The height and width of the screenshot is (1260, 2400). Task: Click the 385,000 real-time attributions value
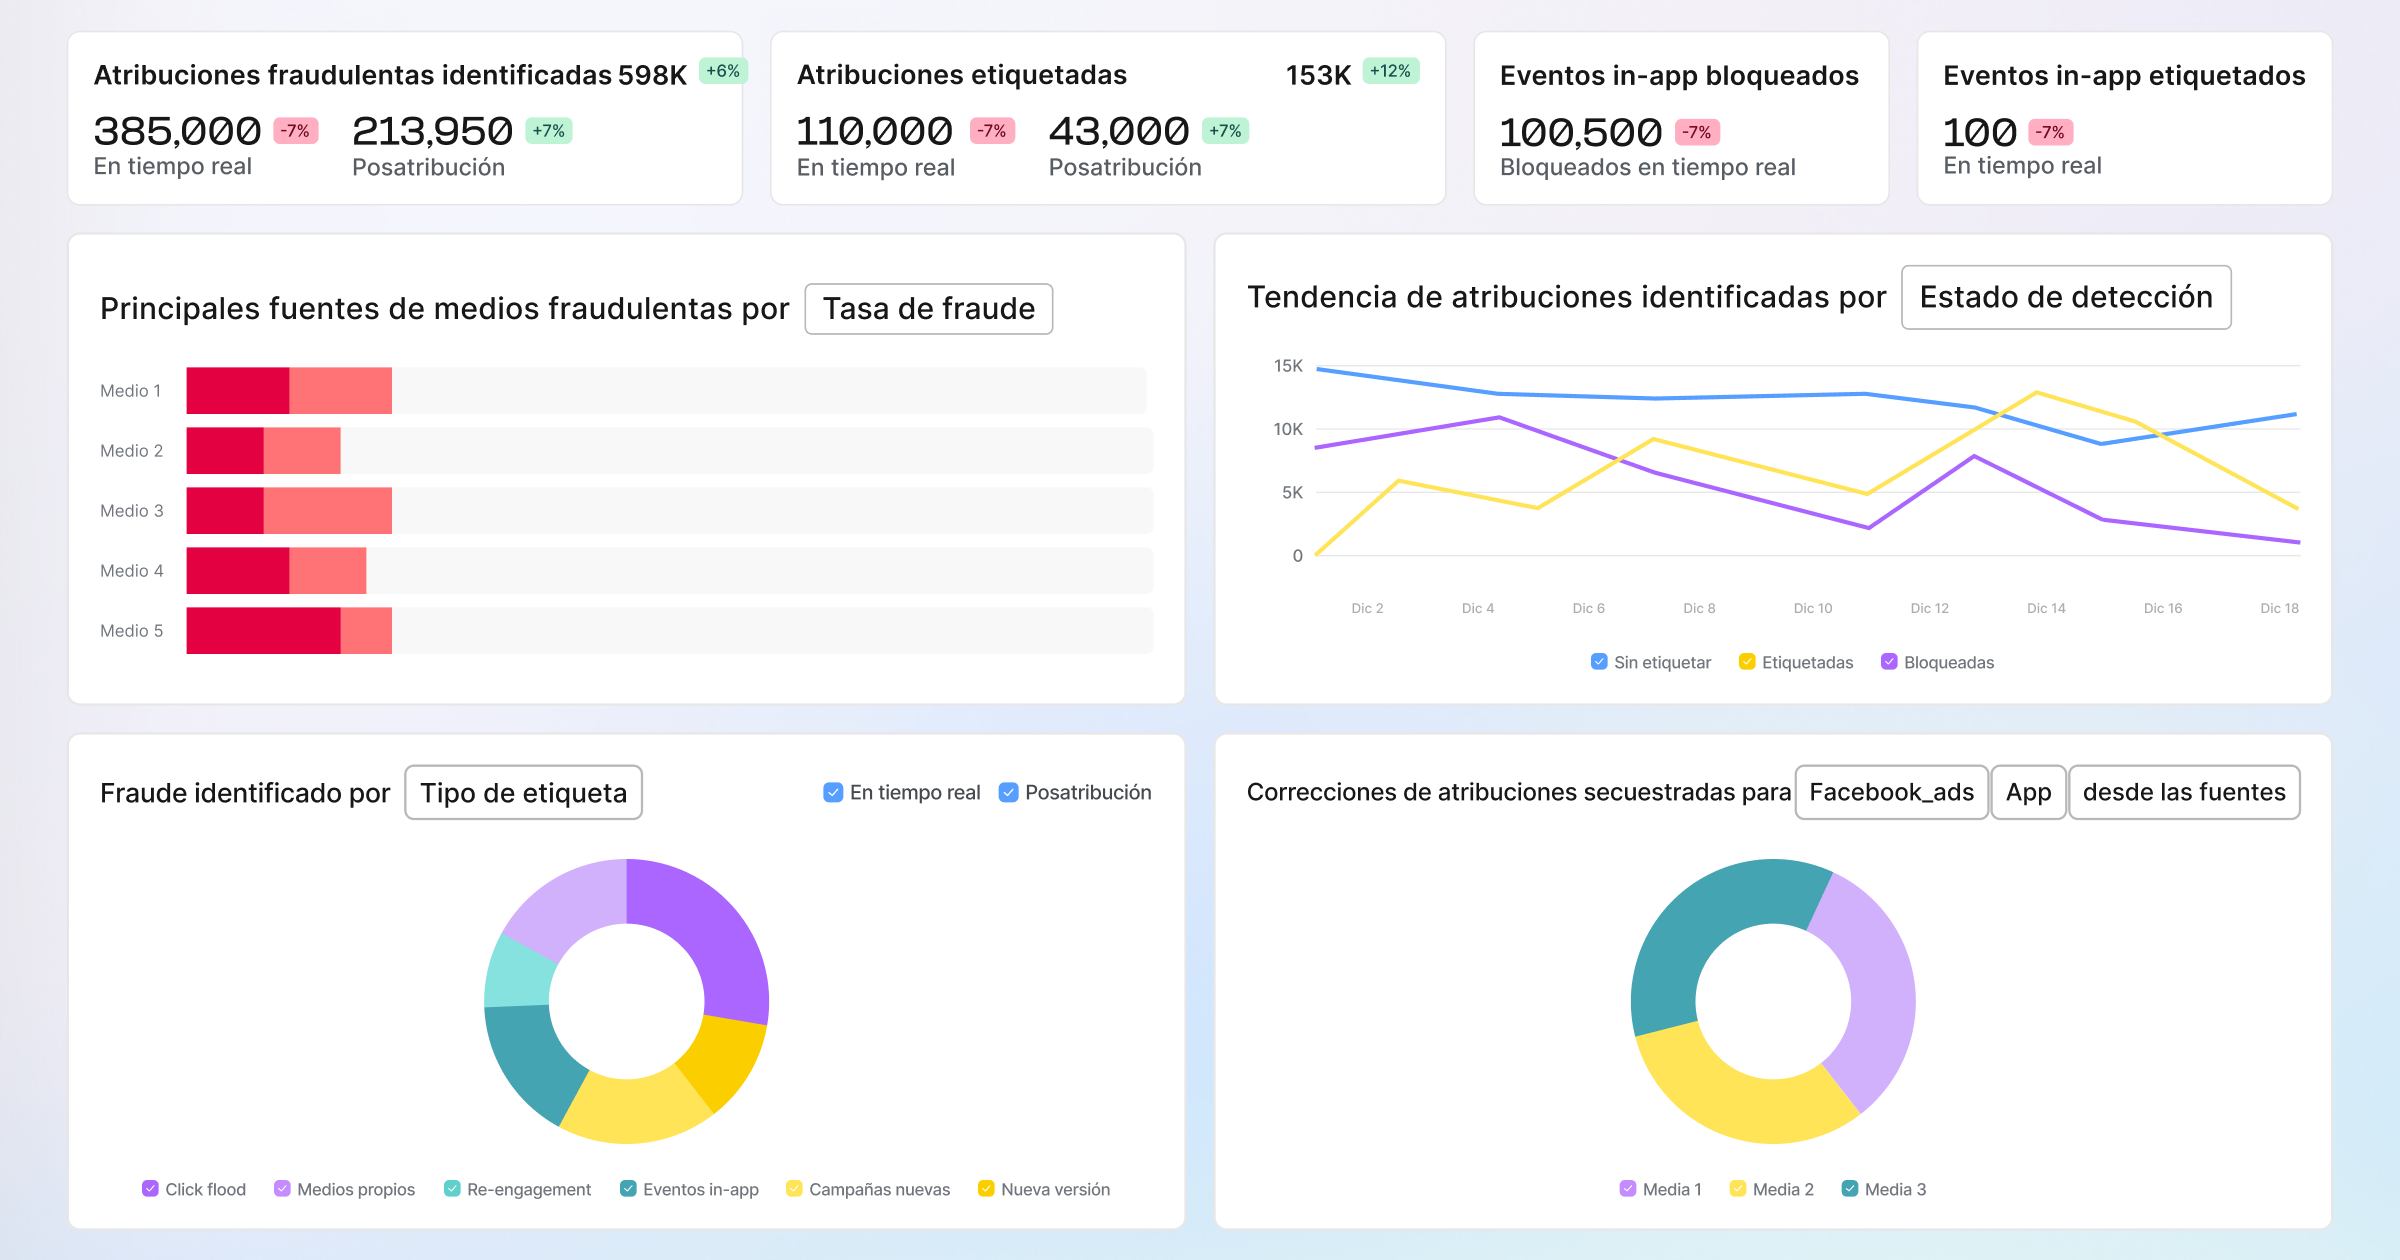(x=177, y=131)
